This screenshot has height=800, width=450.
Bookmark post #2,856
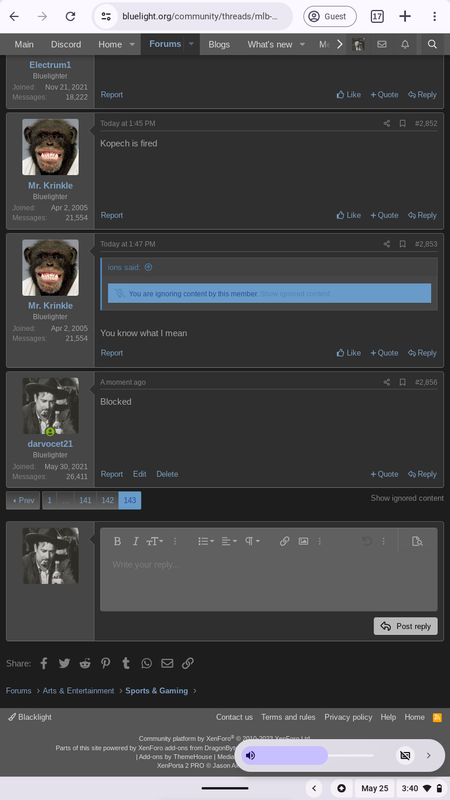[x=403, y=382]
